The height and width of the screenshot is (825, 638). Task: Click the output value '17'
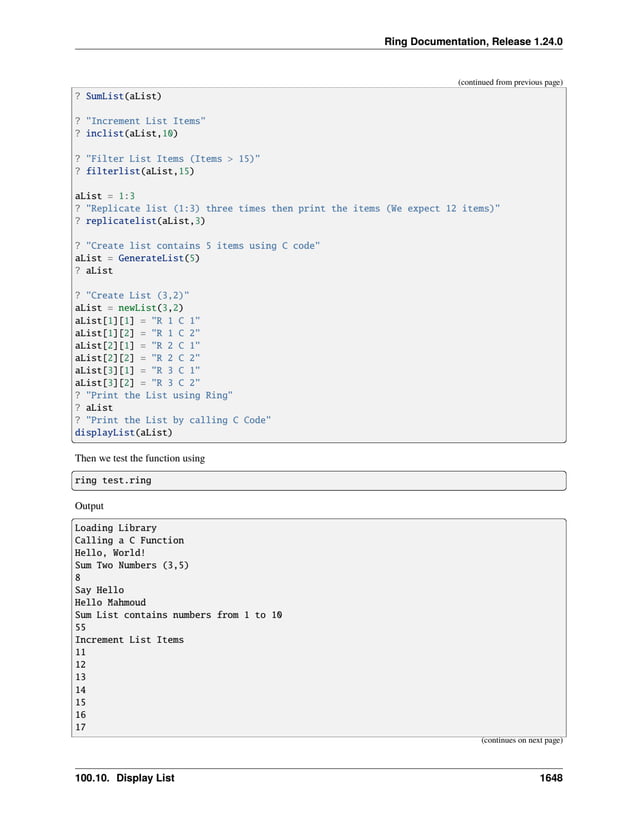click(x=80, y=727)
